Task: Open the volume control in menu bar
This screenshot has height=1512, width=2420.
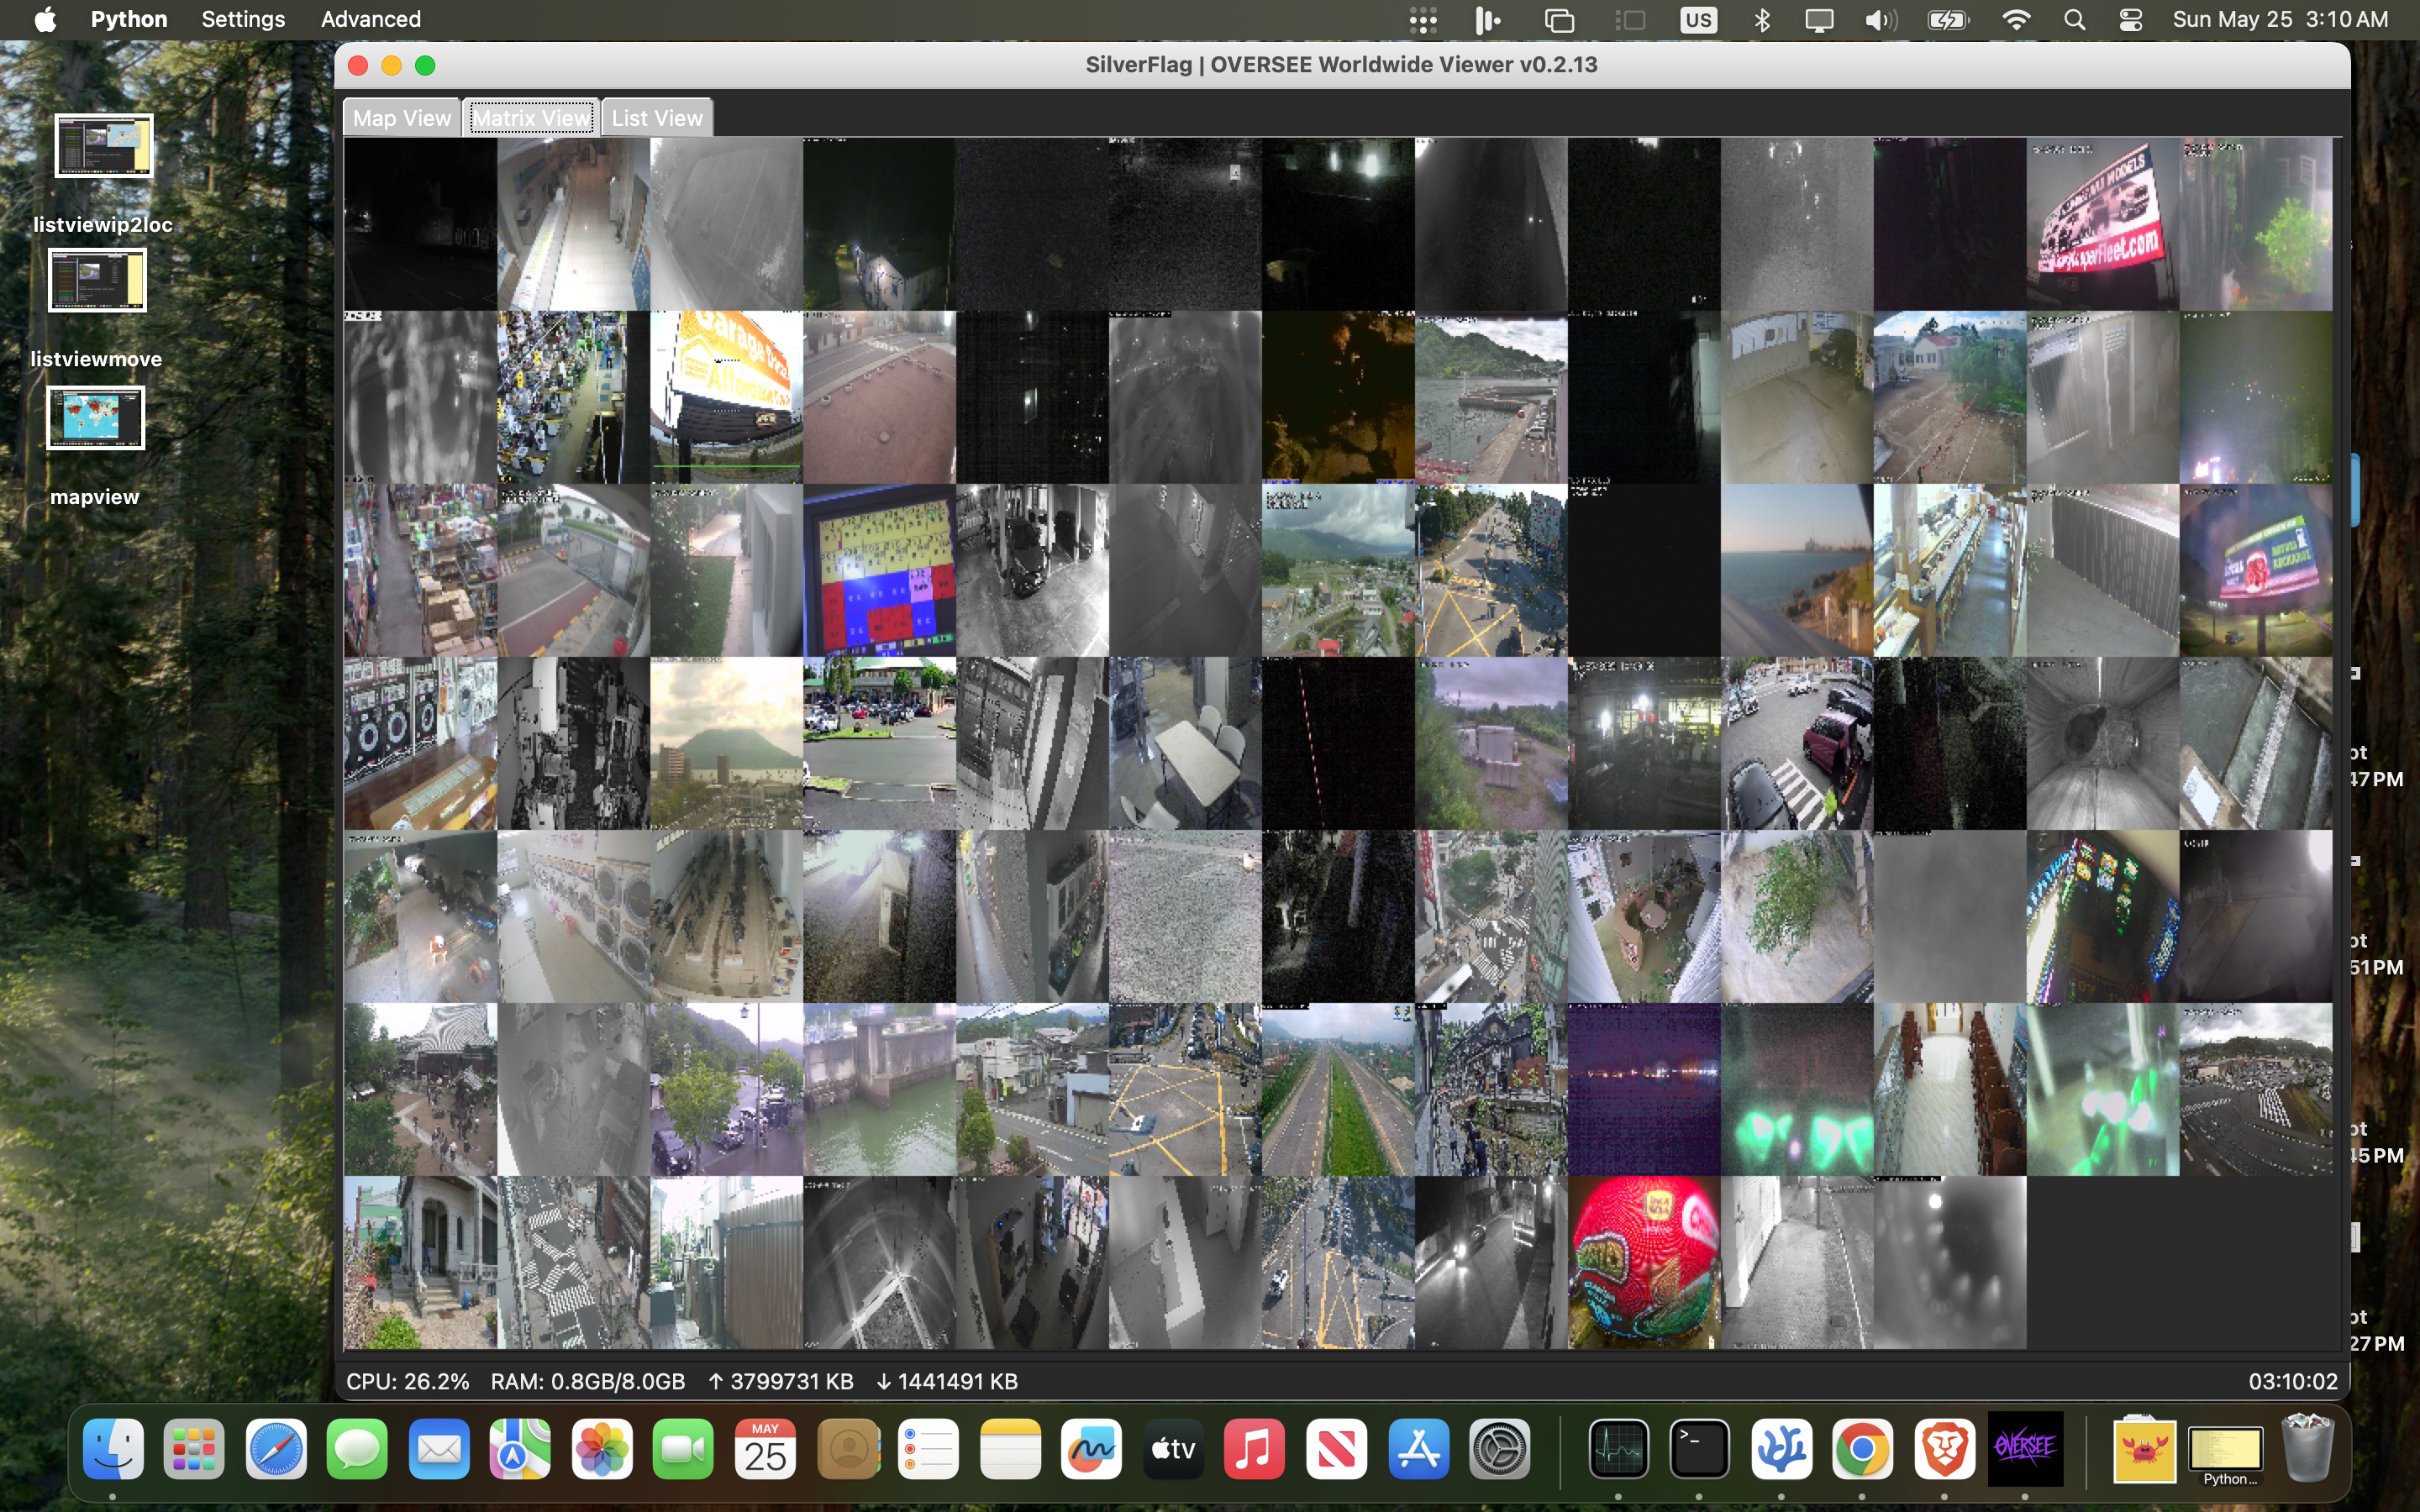Action: point(1881,20)
